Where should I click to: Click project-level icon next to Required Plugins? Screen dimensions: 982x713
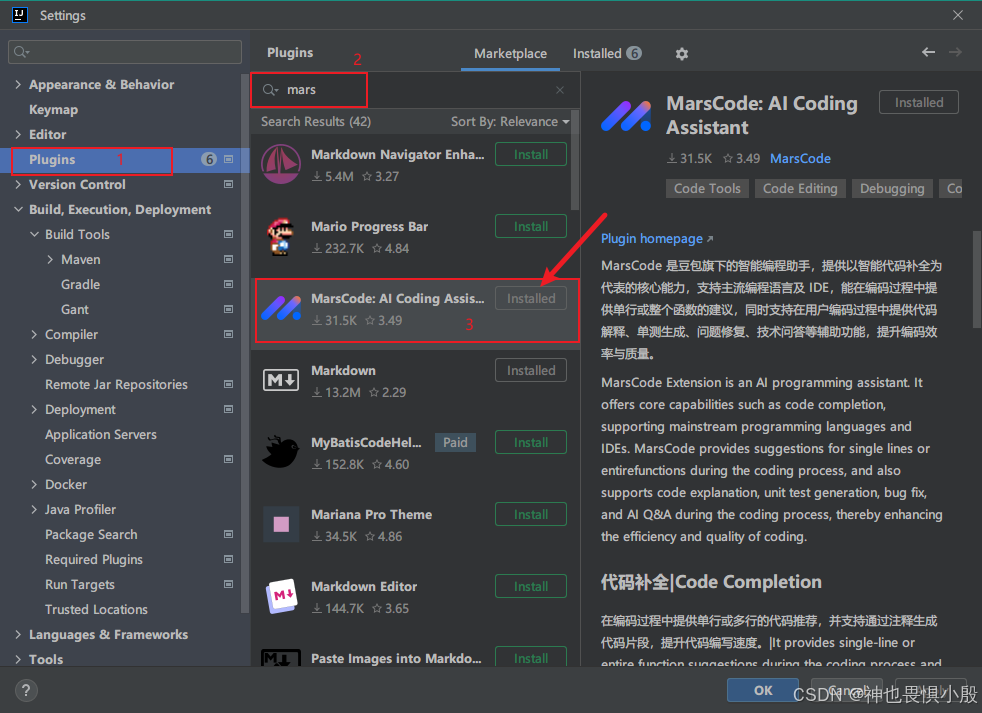pos(229,559)
